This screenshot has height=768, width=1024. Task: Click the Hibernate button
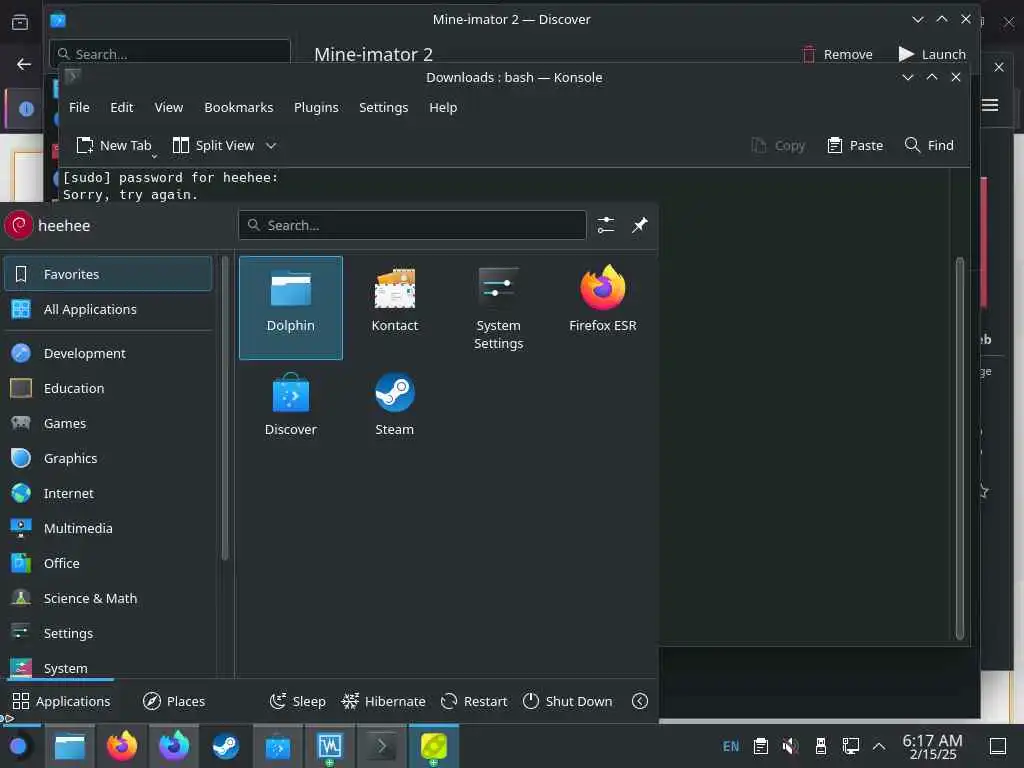click(383, 701)
